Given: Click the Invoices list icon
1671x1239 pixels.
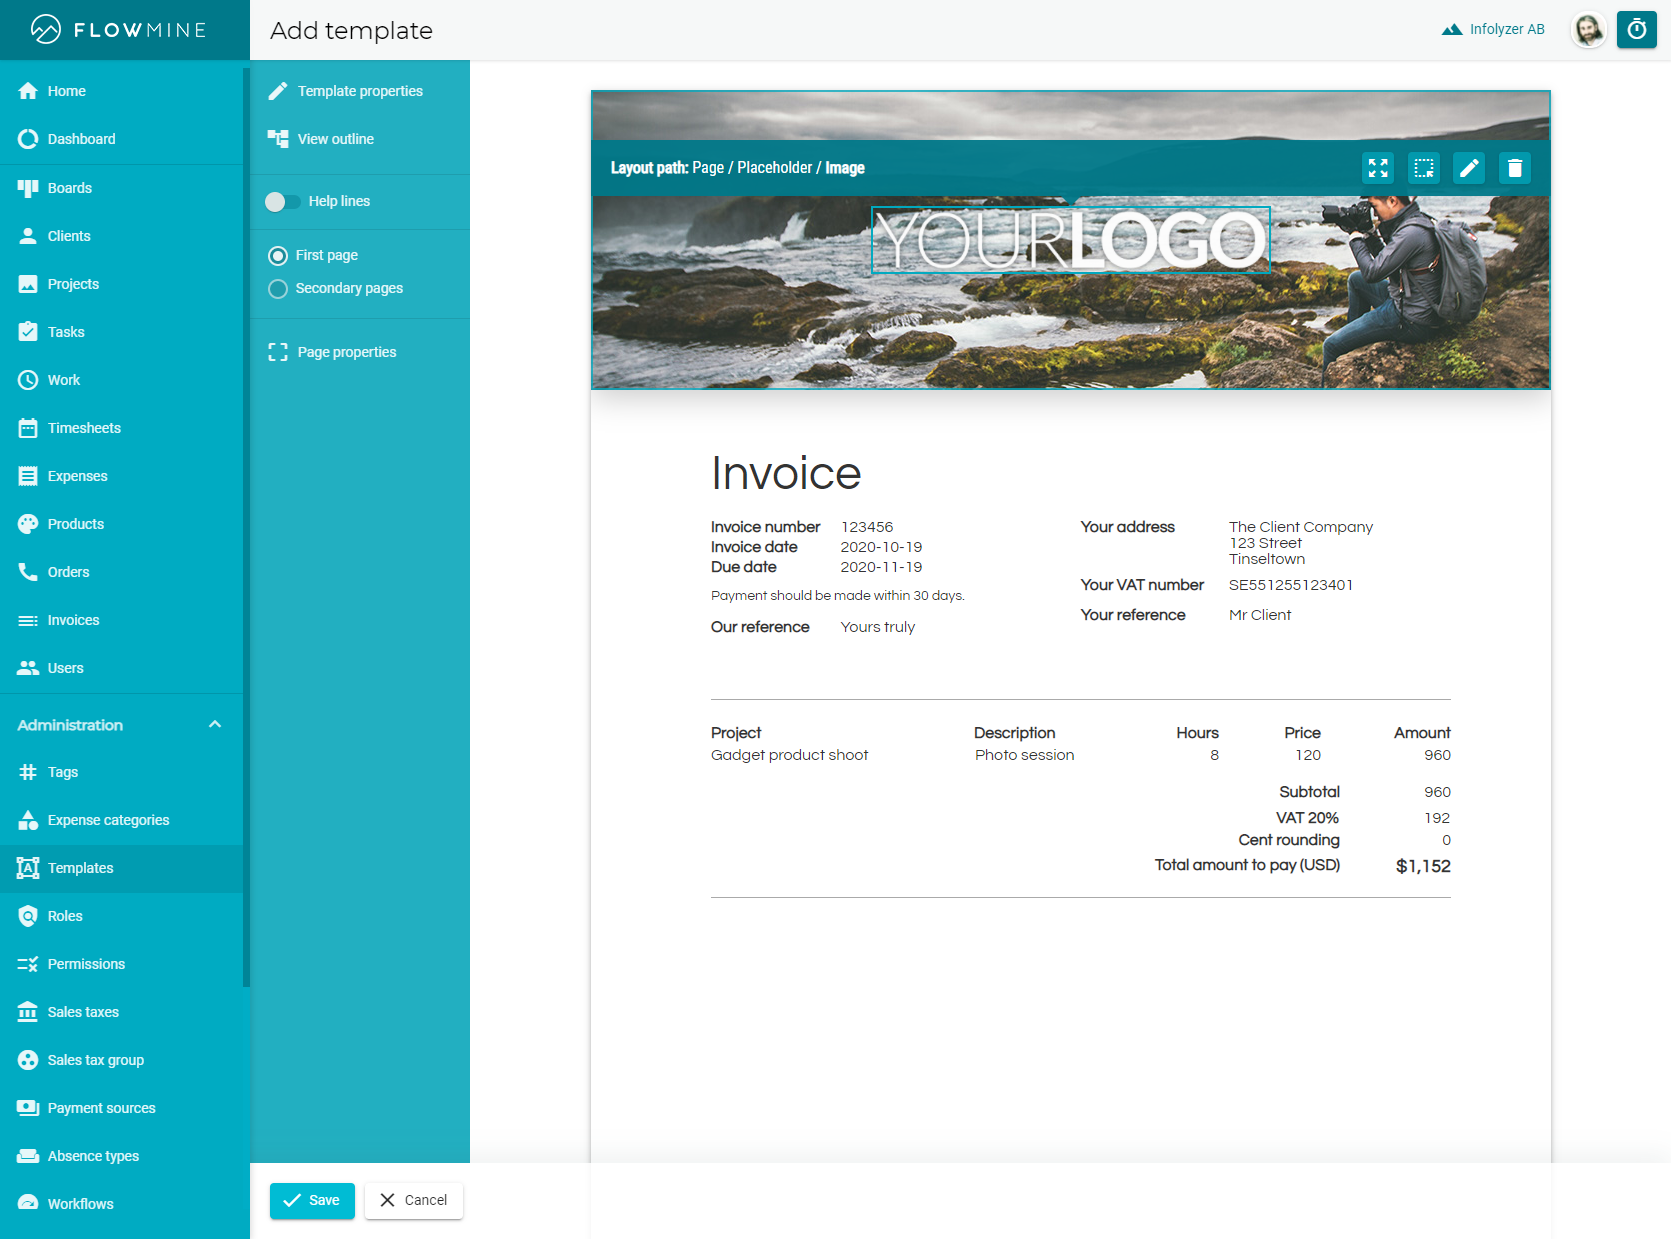Looking at the screenshot, I should point(28,620).
